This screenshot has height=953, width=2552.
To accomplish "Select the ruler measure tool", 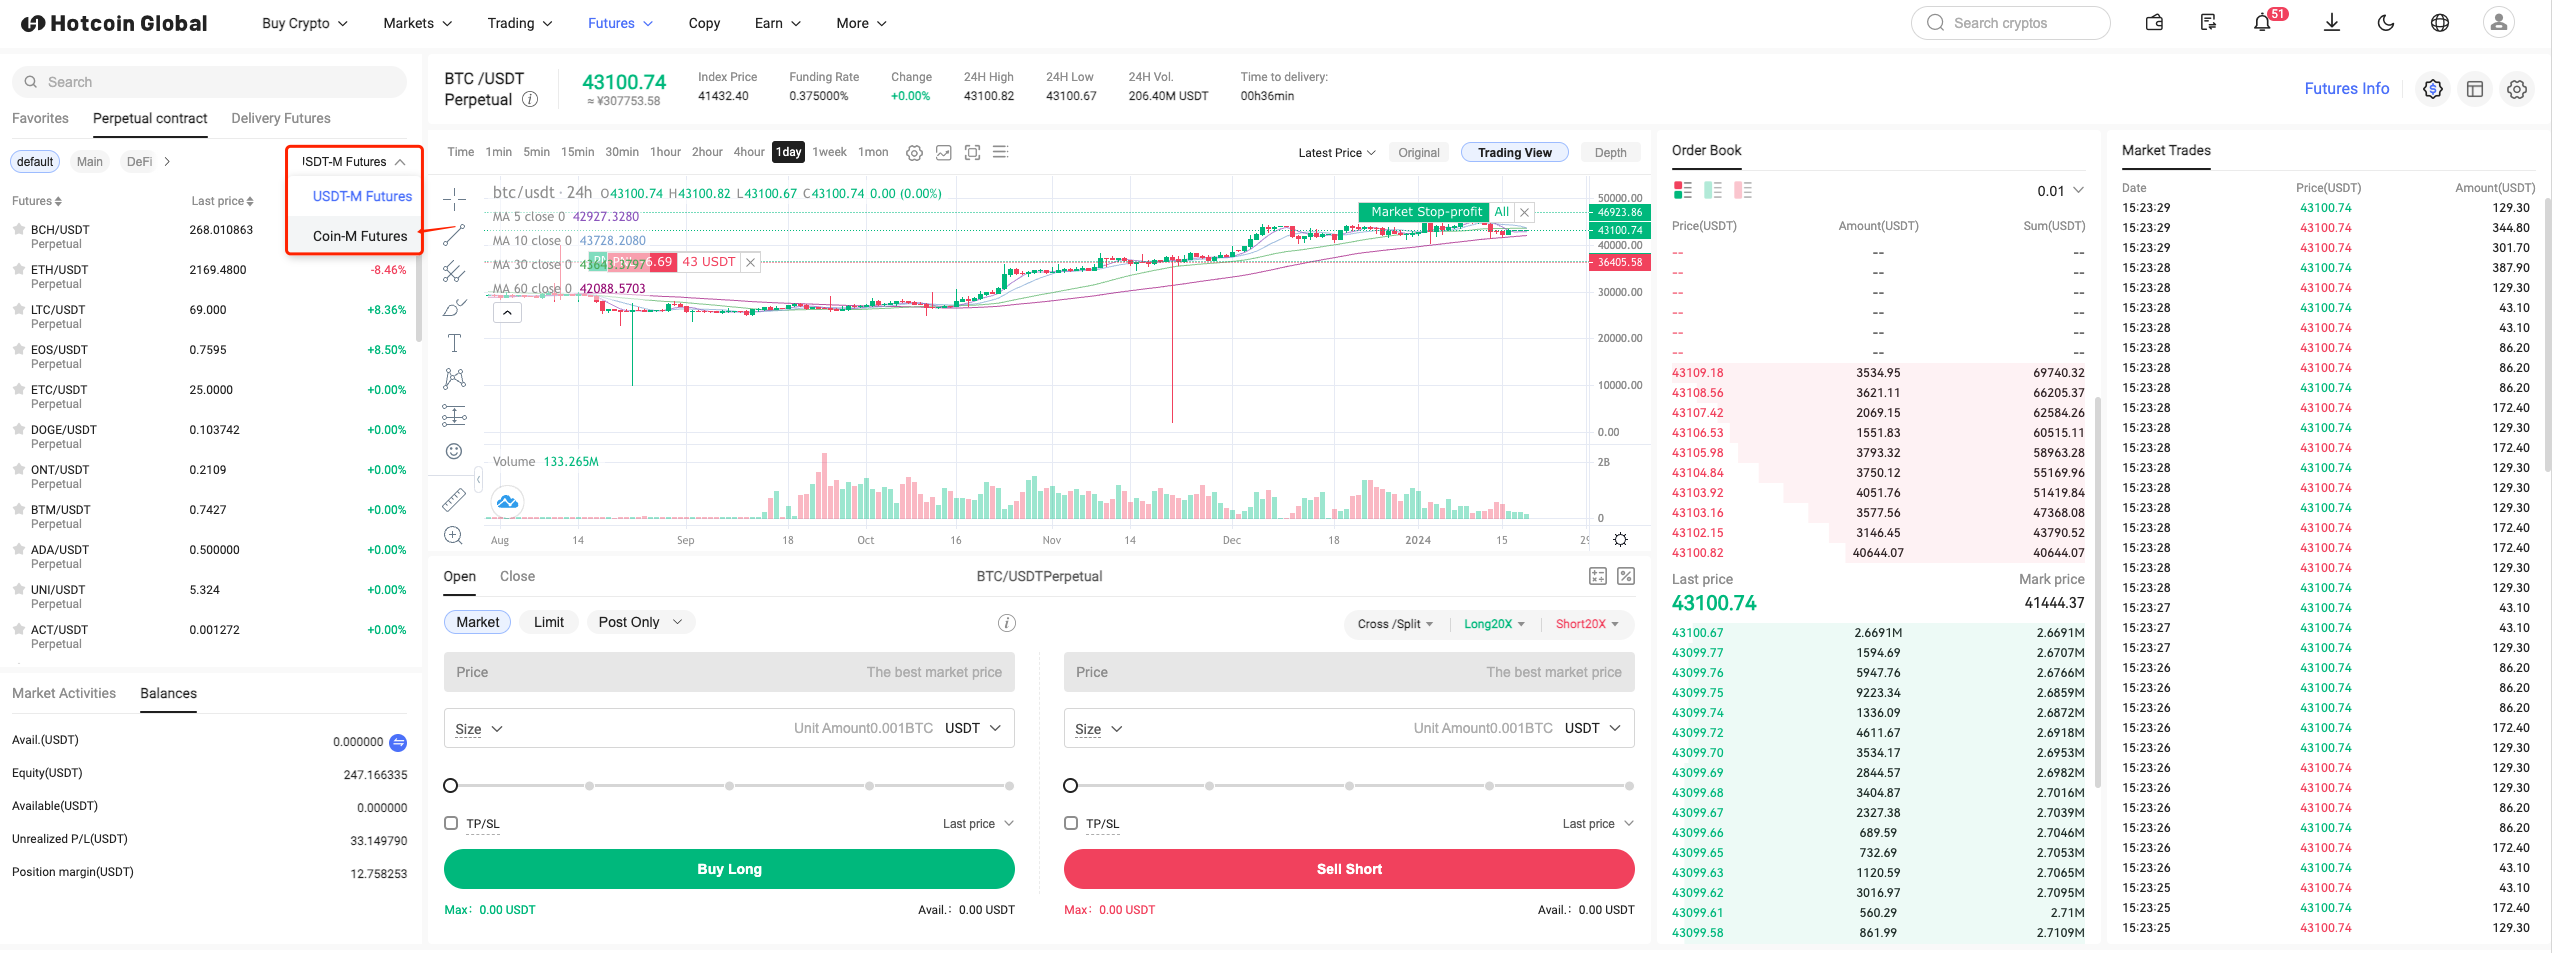I will (454, 499).
